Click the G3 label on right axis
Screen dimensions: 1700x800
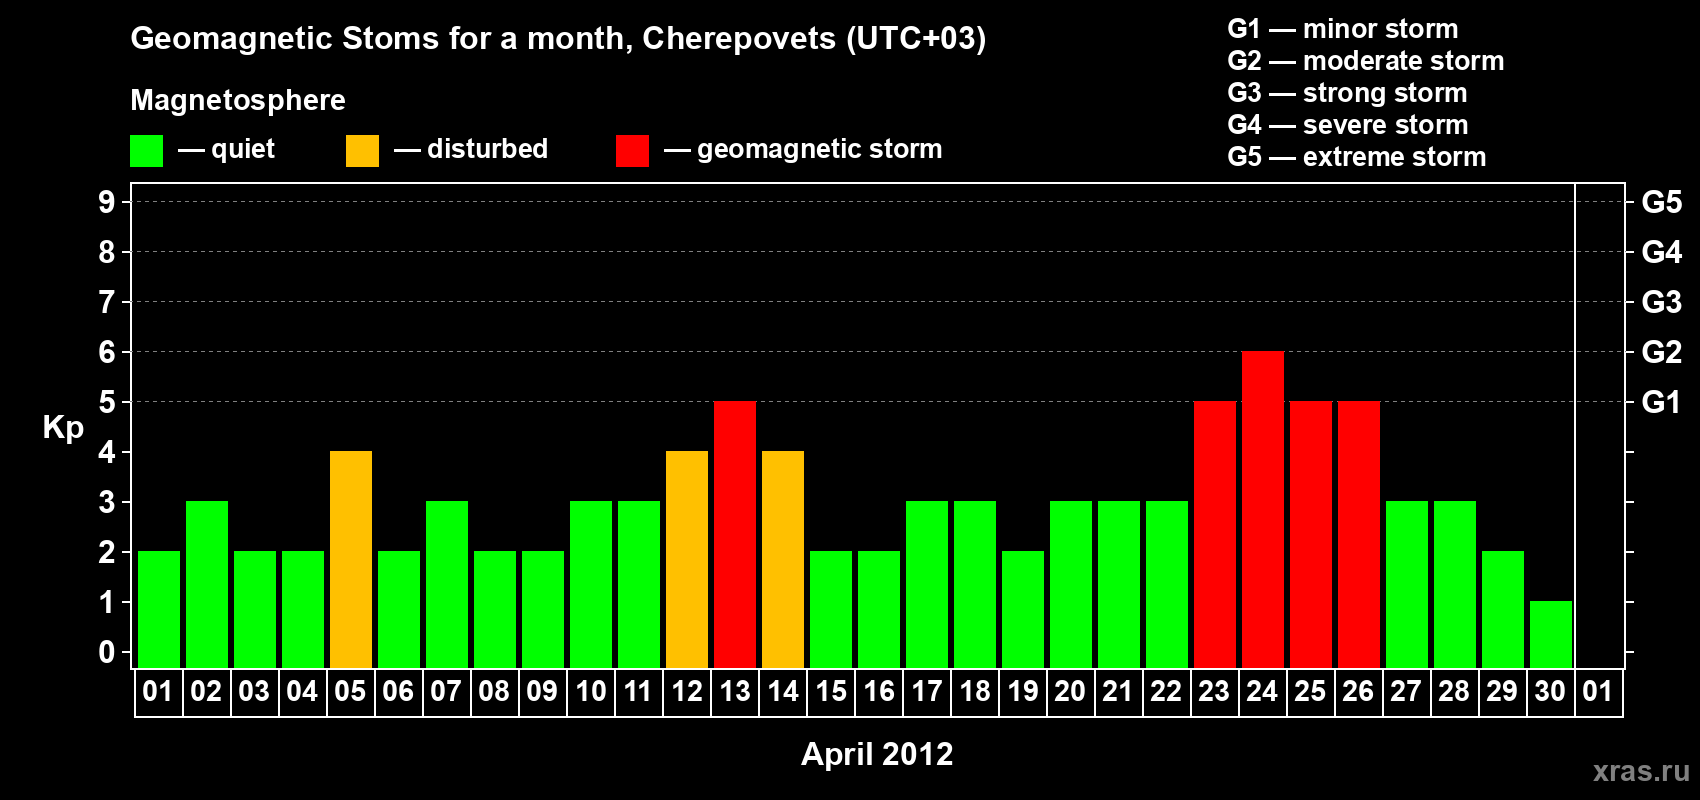tap(1662, 302)
